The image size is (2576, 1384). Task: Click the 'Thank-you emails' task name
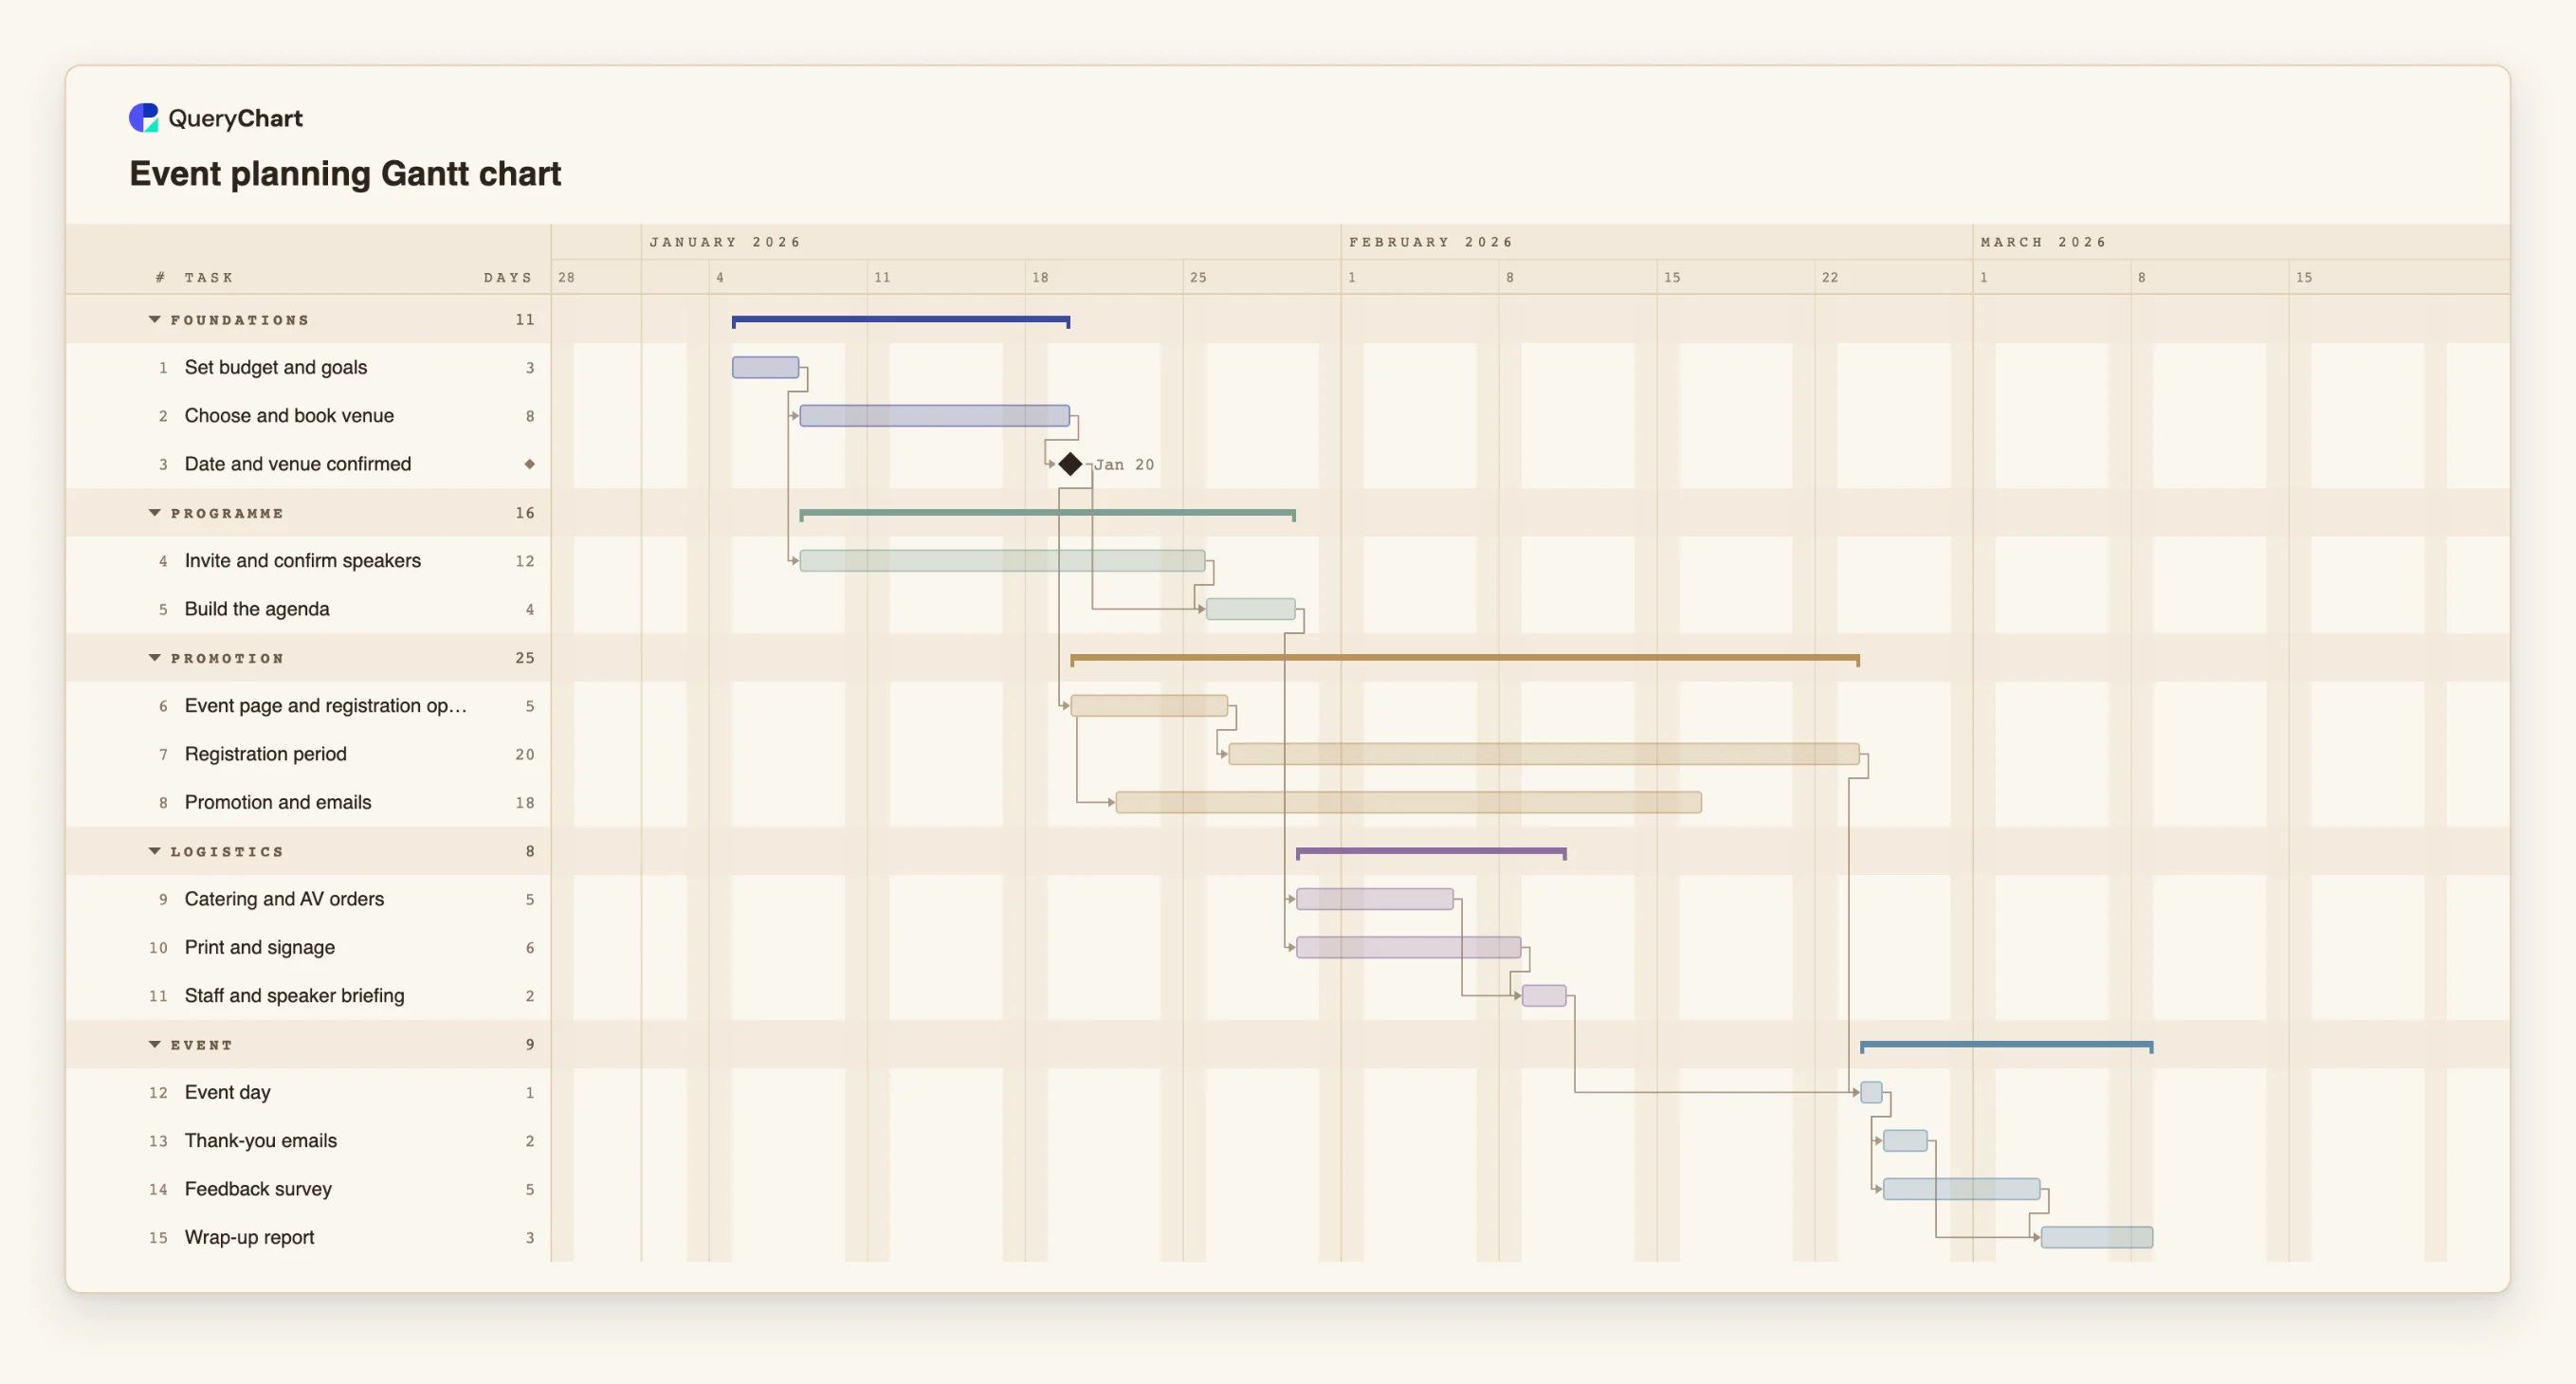[261, 1141]
